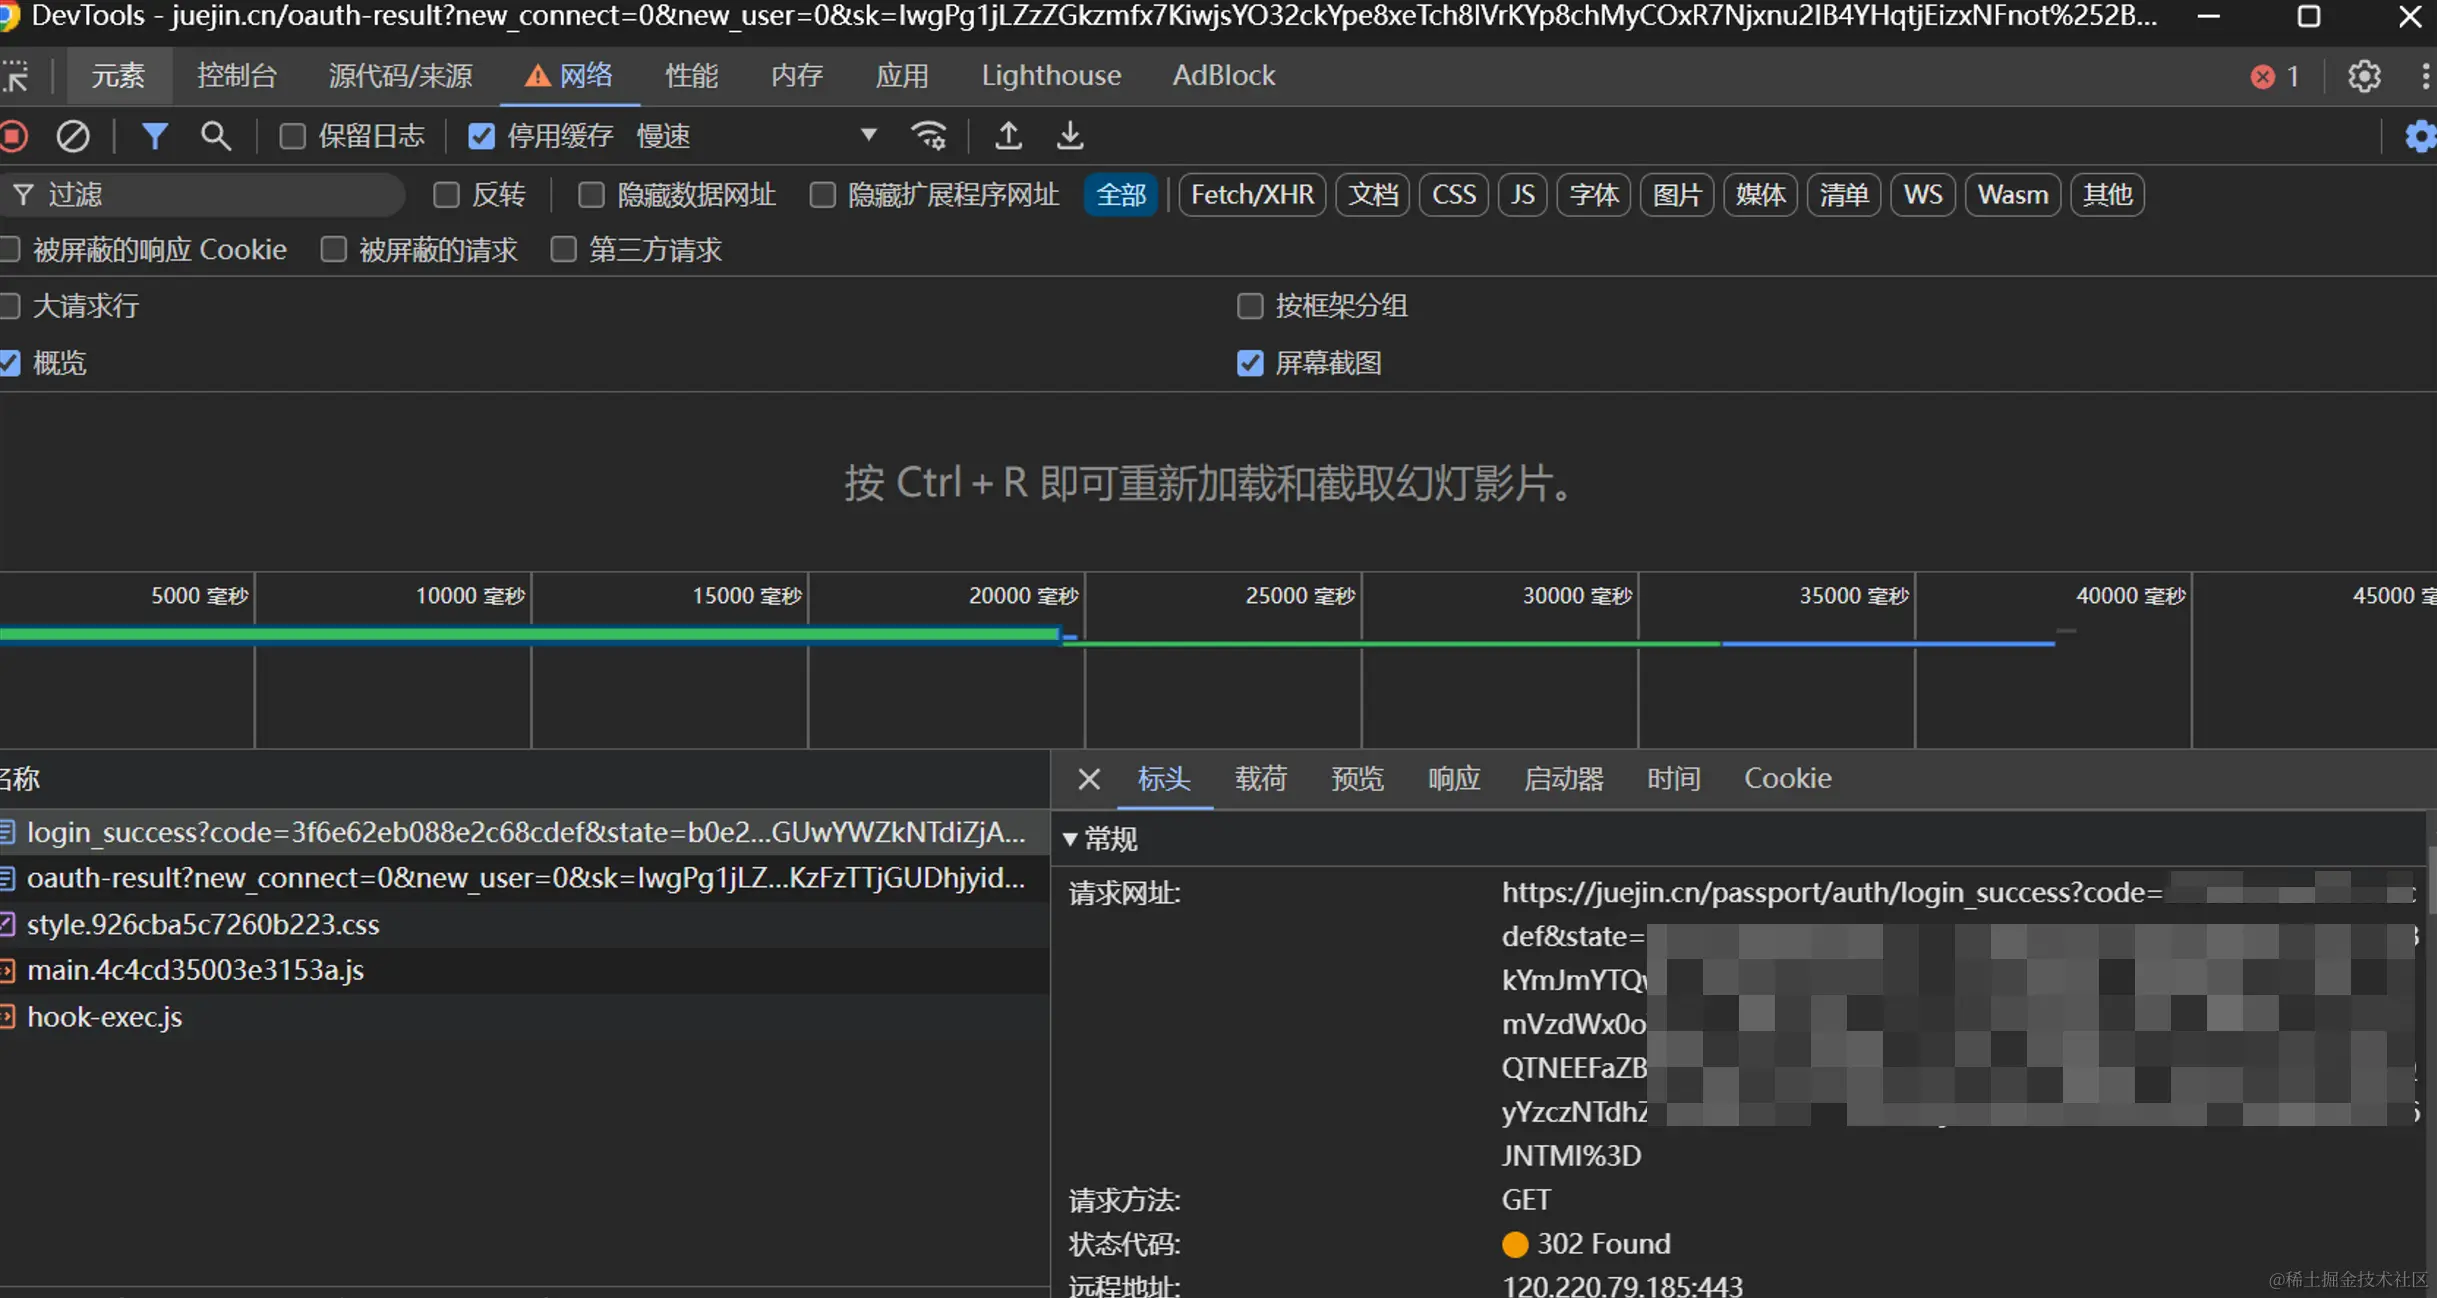Toggle the funnel filter icon in toolbar

click(x=154, y=136)
